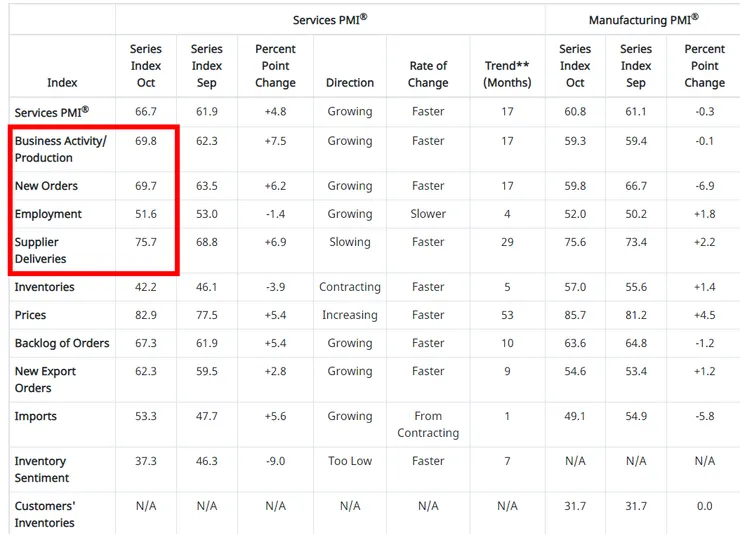The image size is (740, 534).
Task: Select the Customers' Inventories row label
Action: click(45, 514)
